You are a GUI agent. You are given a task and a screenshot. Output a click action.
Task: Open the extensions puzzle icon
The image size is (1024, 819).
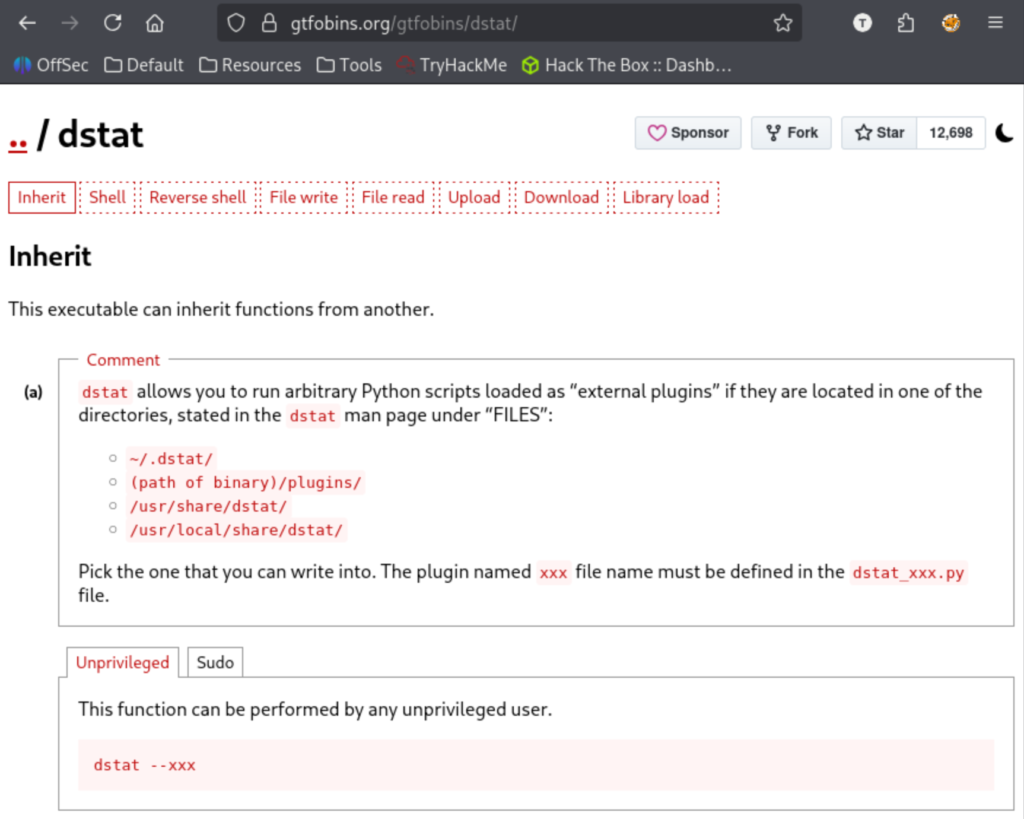click(905, 23)
